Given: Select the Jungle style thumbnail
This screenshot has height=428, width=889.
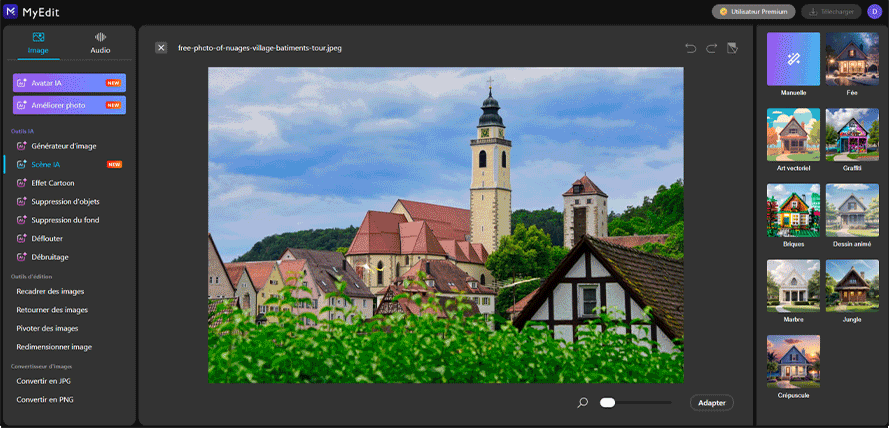Looking at the screenshot, I should pyautogui.click(x=852, y=286).
